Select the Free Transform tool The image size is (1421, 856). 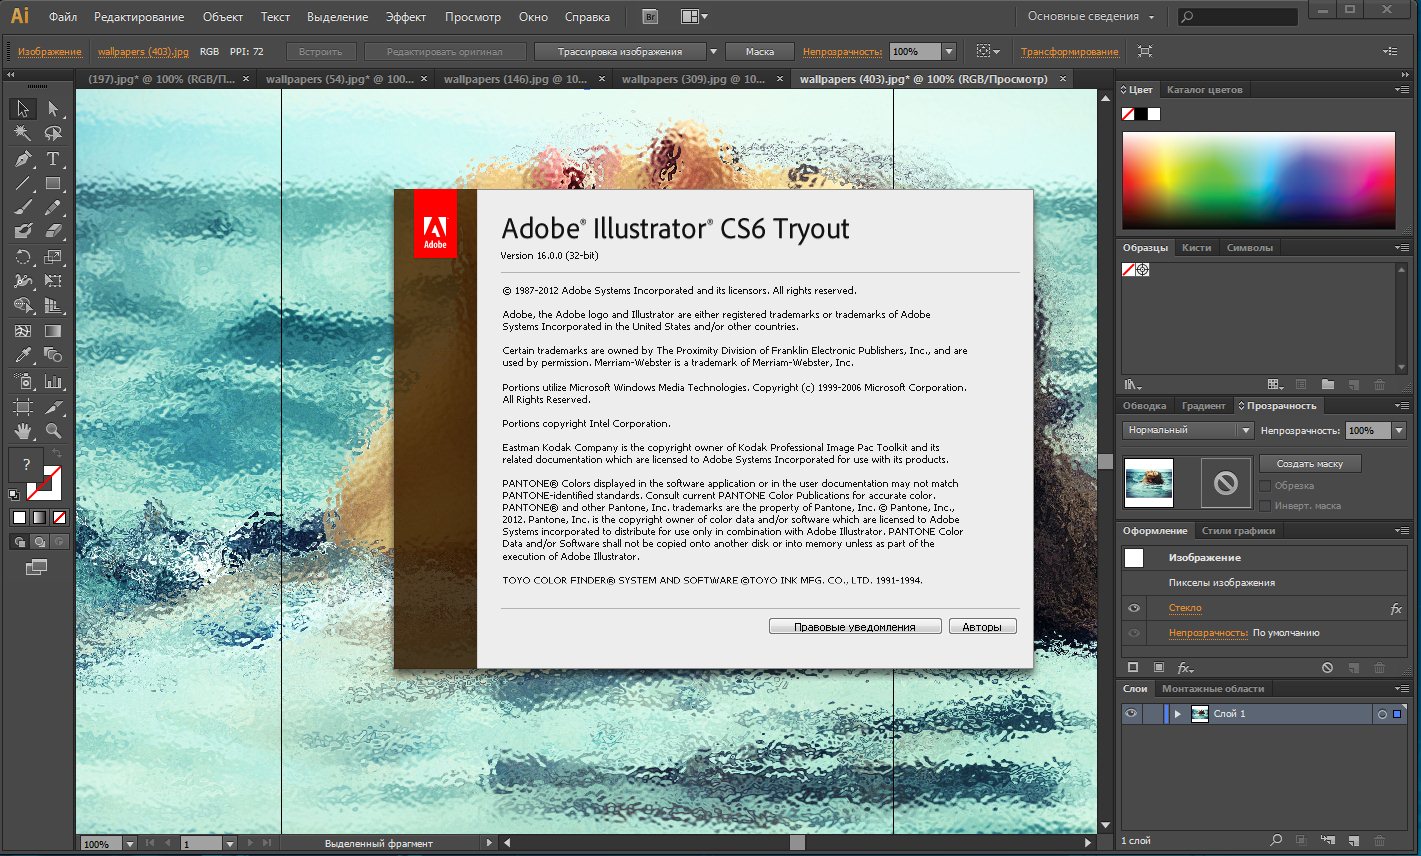pyautogui.click(x=53, y=282)
